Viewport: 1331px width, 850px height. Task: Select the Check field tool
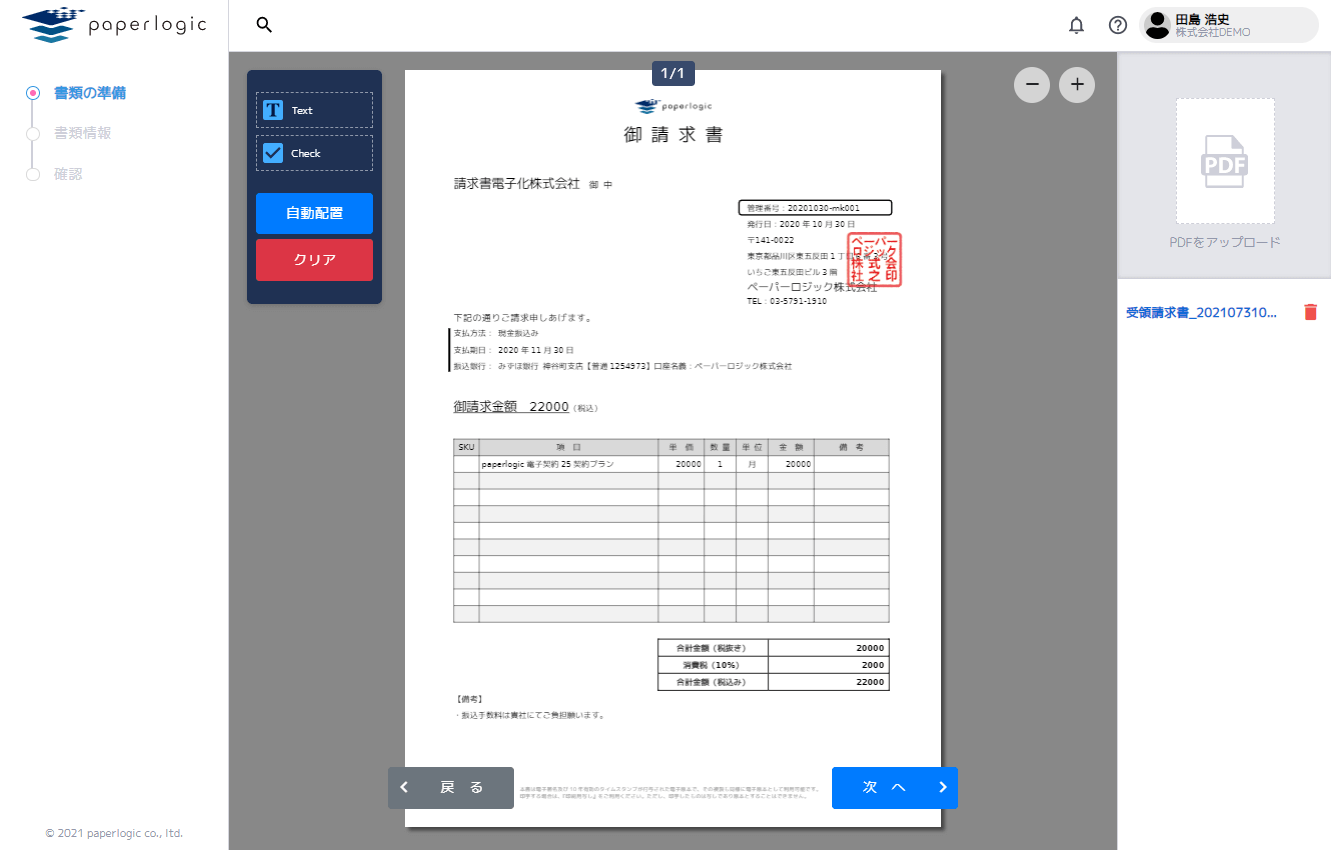pos(314,153)
